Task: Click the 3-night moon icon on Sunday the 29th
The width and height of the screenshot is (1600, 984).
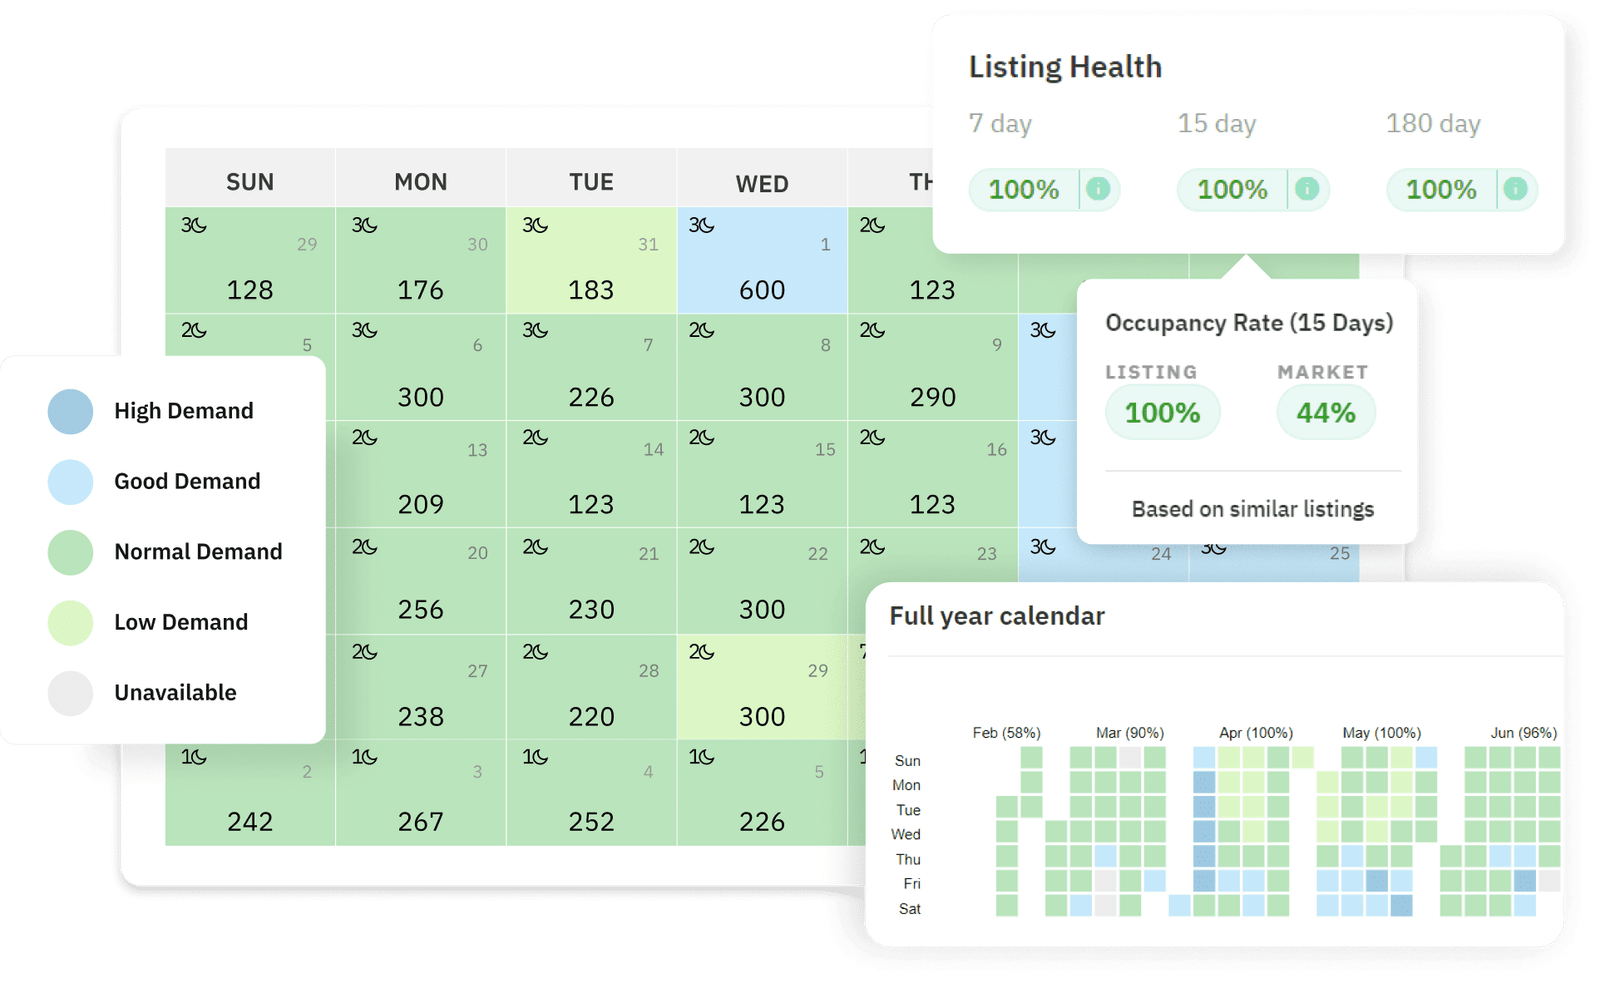Action: pos(195,226)
